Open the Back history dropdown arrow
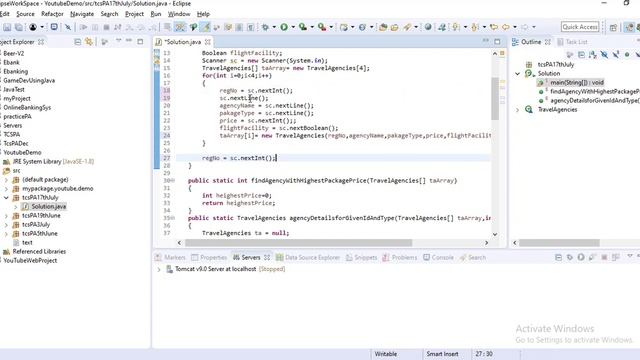This screenshot has width=640, height=360. click(x=515, y=27)
